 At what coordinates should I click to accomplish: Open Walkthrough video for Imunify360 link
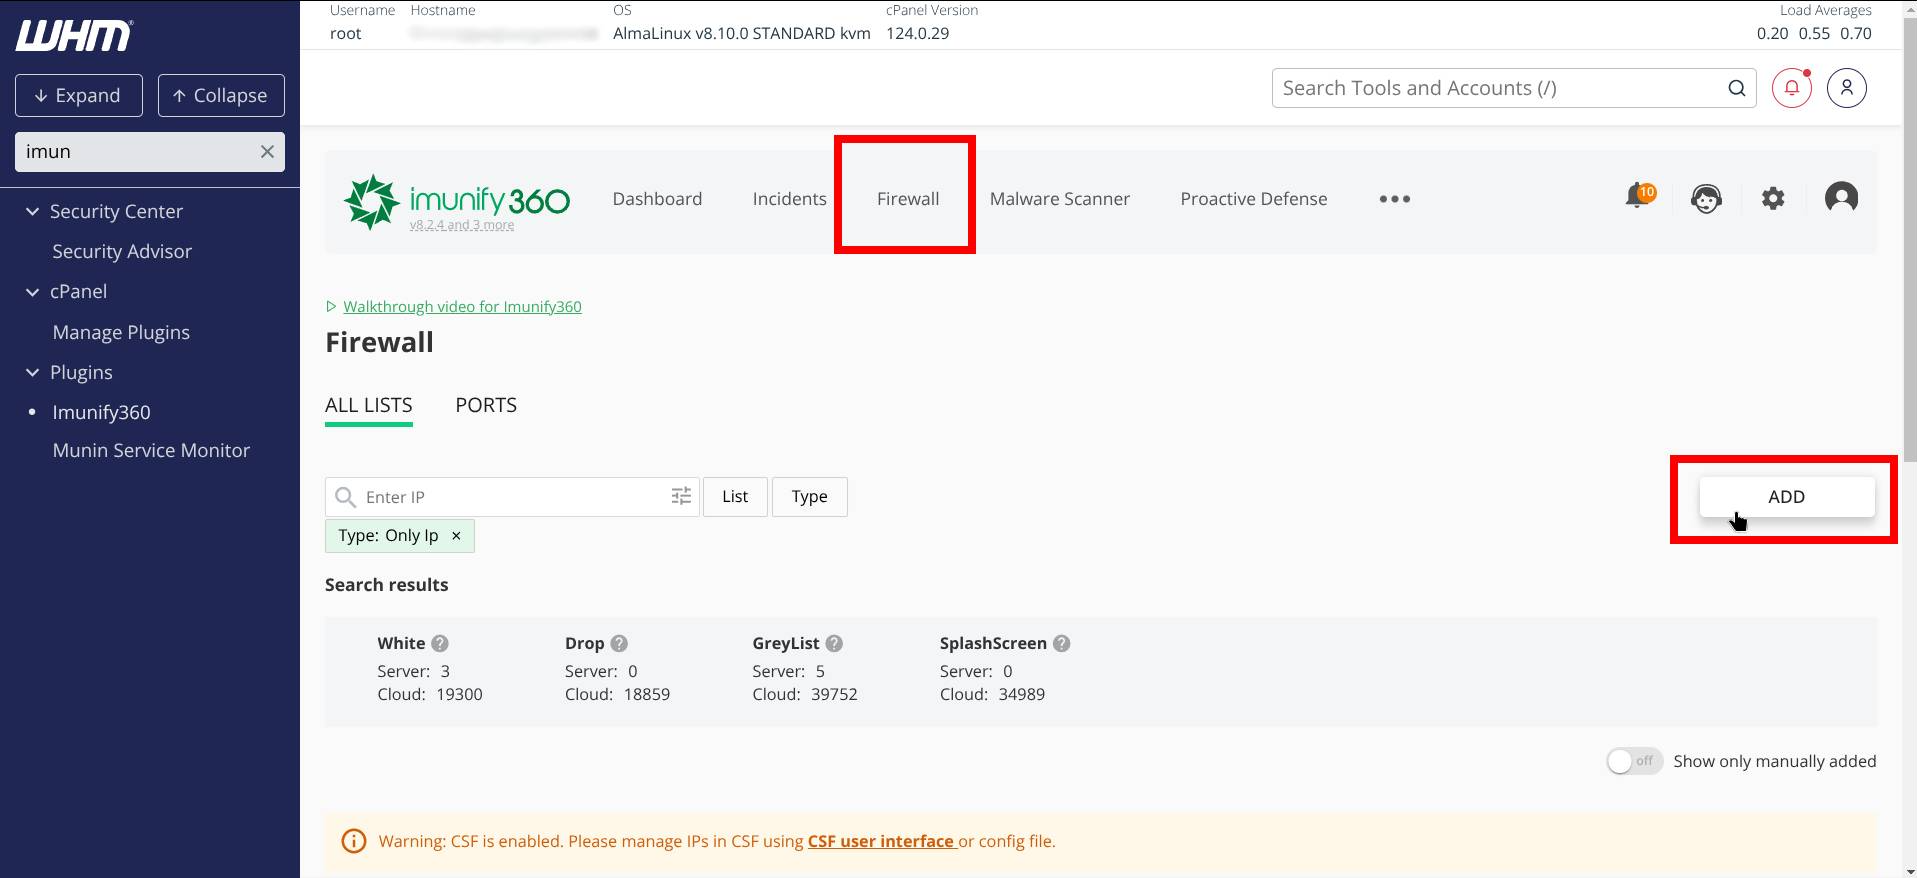tap(462, 307)
